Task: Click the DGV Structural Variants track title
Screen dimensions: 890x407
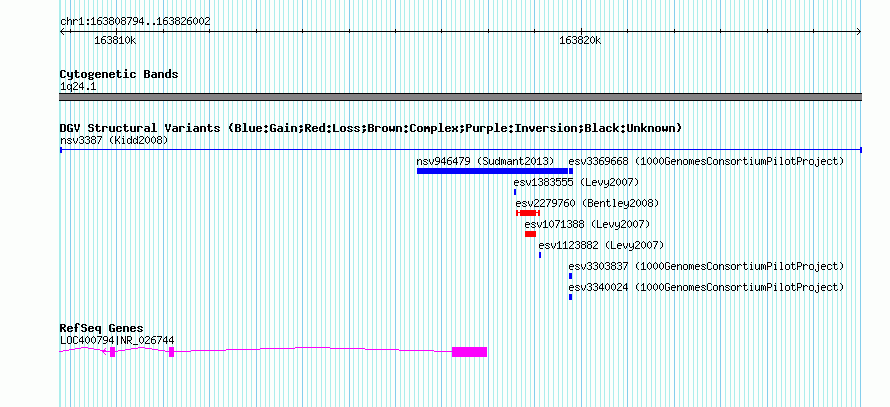Action: point(371,128)
